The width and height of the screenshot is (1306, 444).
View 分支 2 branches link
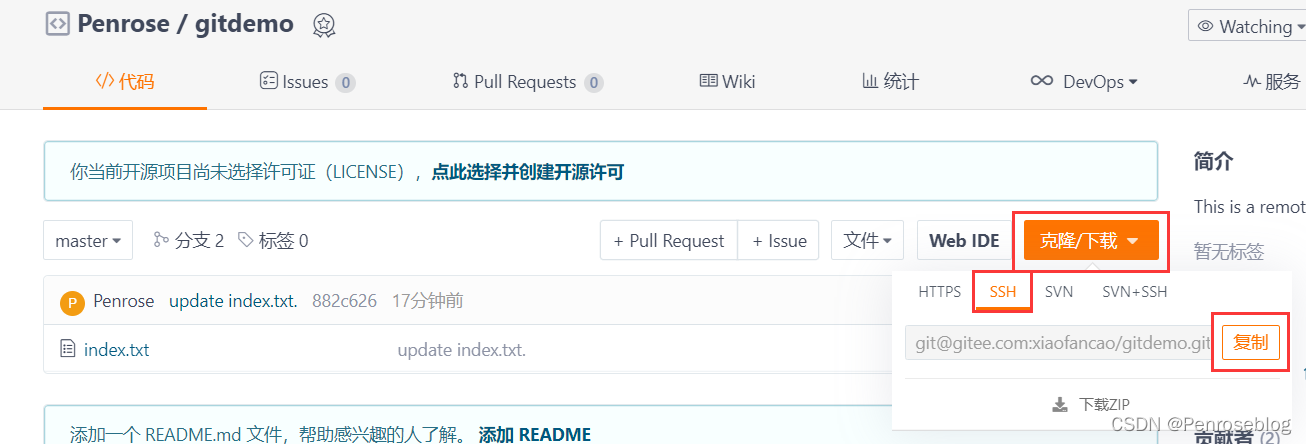188,241
